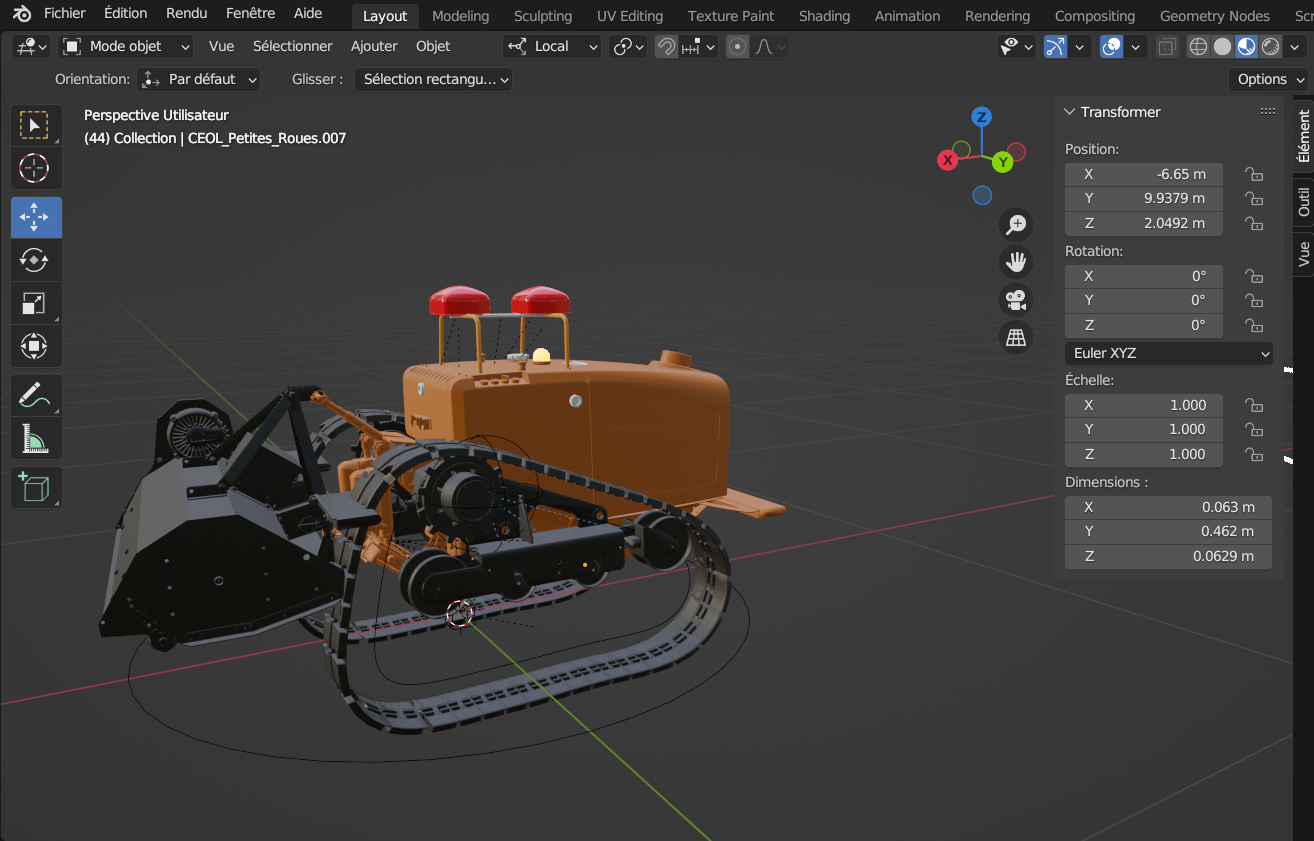Viewport: 1314px width, 841px height.
Task: Lock the Position Y value
Action: 1253,198
